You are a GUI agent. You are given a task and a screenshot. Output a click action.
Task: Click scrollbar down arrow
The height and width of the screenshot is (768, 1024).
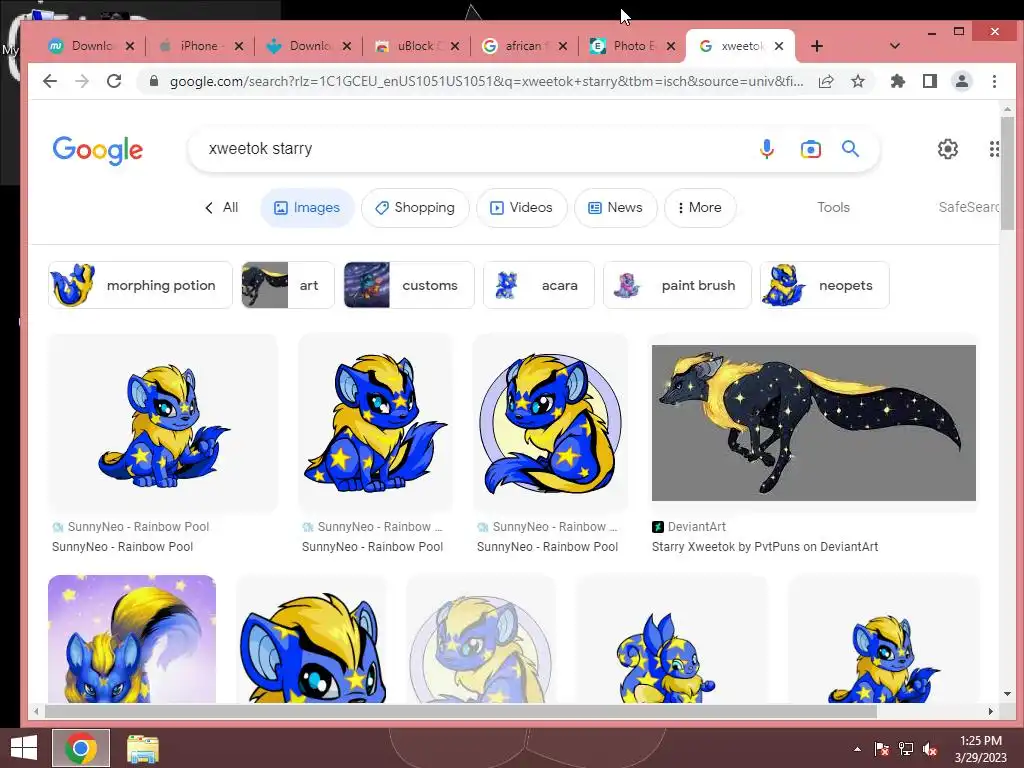pyautogui.click(x=1007, y=694)
